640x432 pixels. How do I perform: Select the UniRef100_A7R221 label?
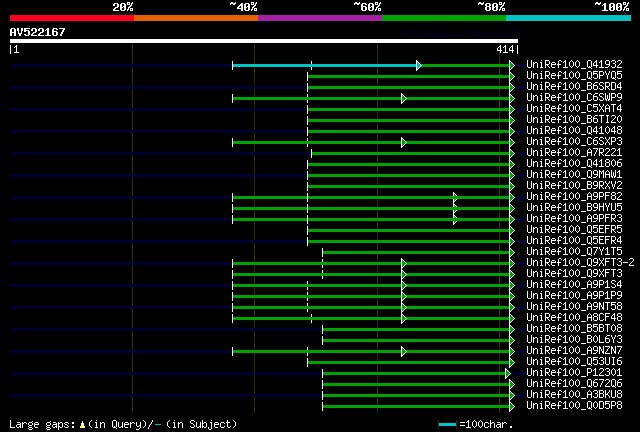574,153
